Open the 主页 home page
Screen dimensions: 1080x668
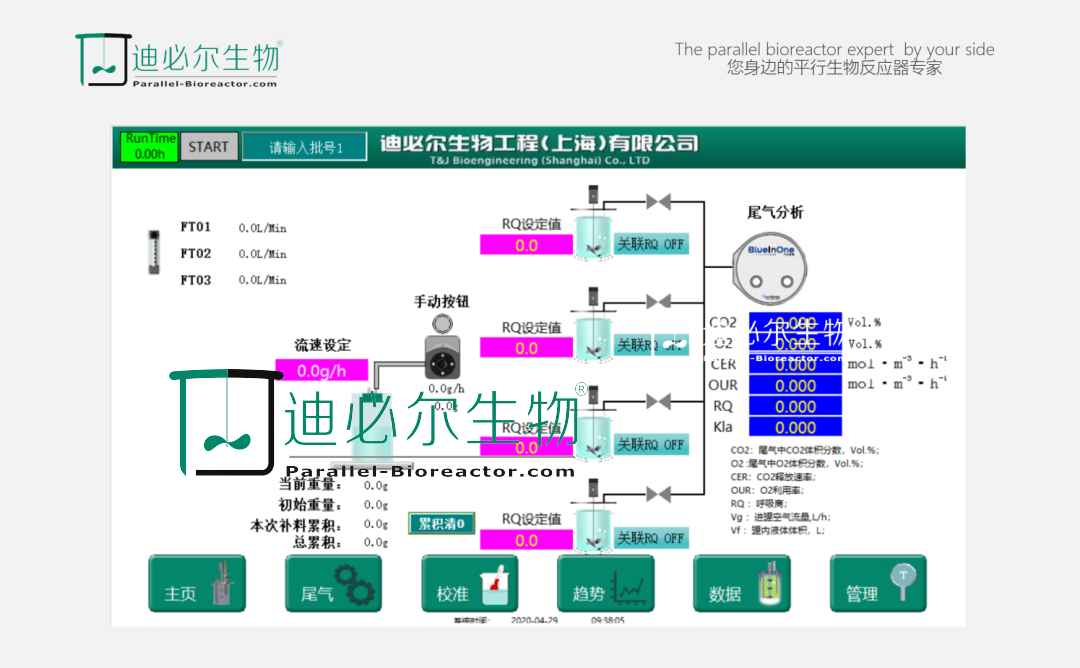(x=197, y=583)
